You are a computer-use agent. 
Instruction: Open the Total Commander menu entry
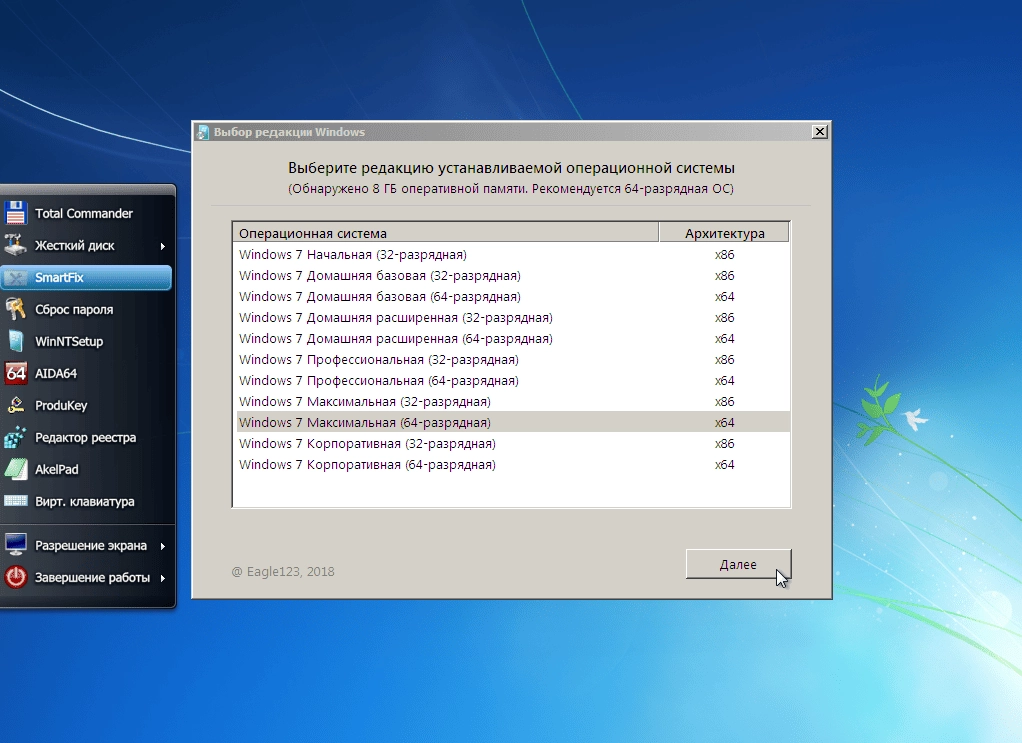(87, 213)
